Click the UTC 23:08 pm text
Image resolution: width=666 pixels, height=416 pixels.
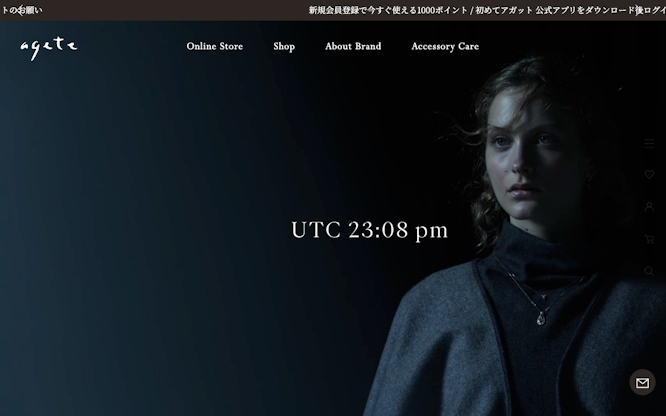tap(369, 230)
